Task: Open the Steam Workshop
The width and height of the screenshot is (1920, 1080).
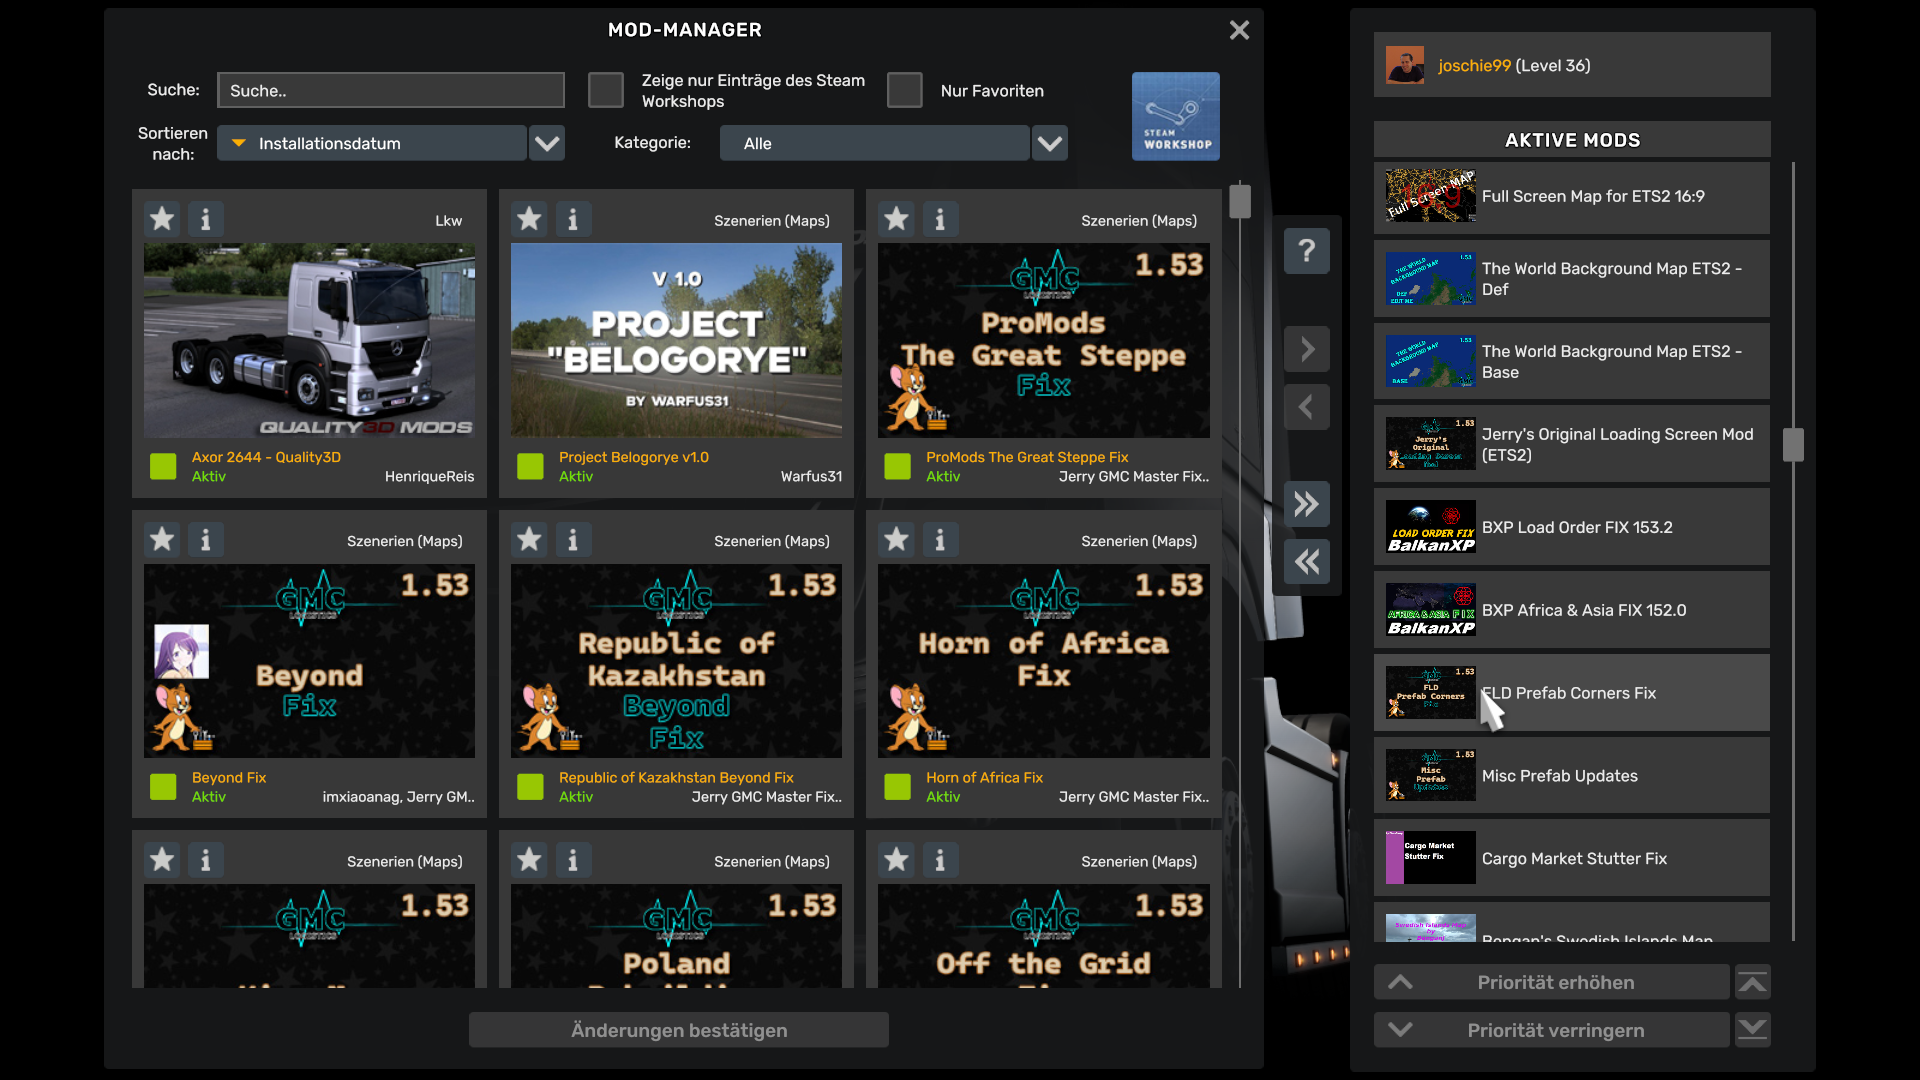Action: (1175, 116)
